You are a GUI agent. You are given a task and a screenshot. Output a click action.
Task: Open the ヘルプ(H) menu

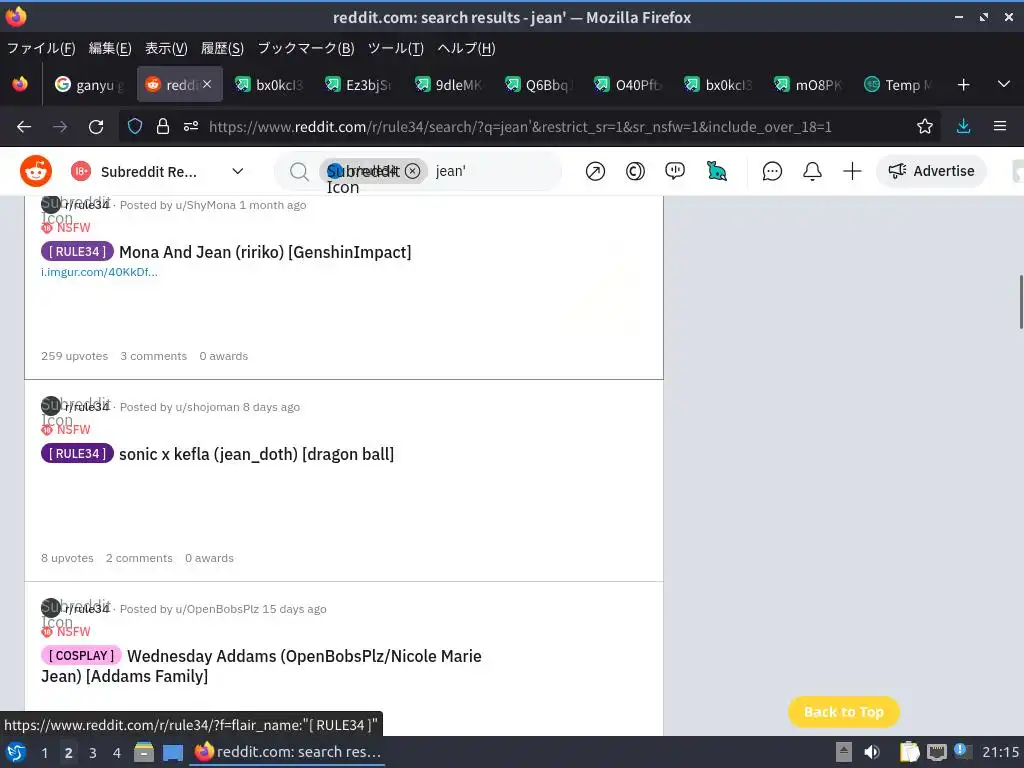tap(466, 48)
